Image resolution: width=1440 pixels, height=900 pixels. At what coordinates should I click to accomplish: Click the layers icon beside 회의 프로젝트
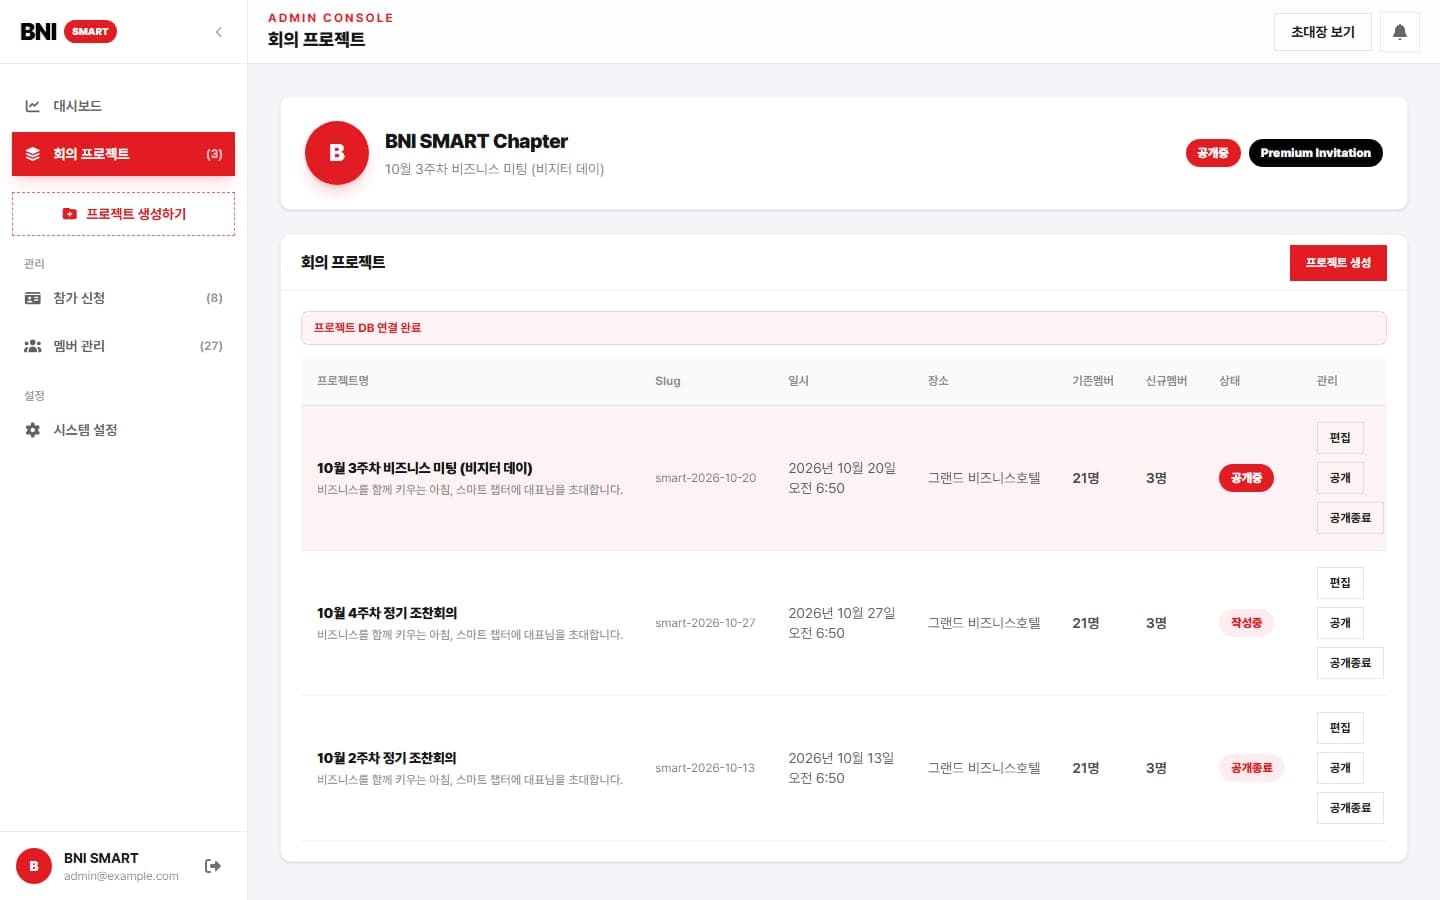(x=33, y=154)
